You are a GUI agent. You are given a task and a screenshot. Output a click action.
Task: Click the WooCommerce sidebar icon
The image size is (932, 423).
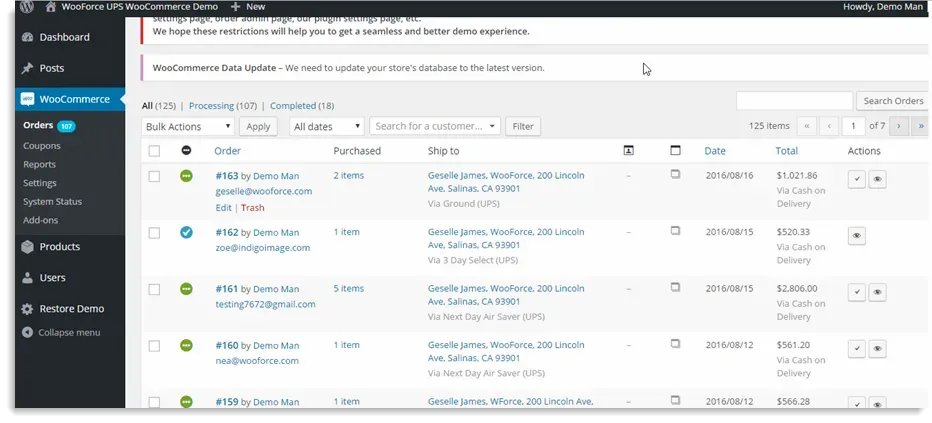tap(27, 99)
